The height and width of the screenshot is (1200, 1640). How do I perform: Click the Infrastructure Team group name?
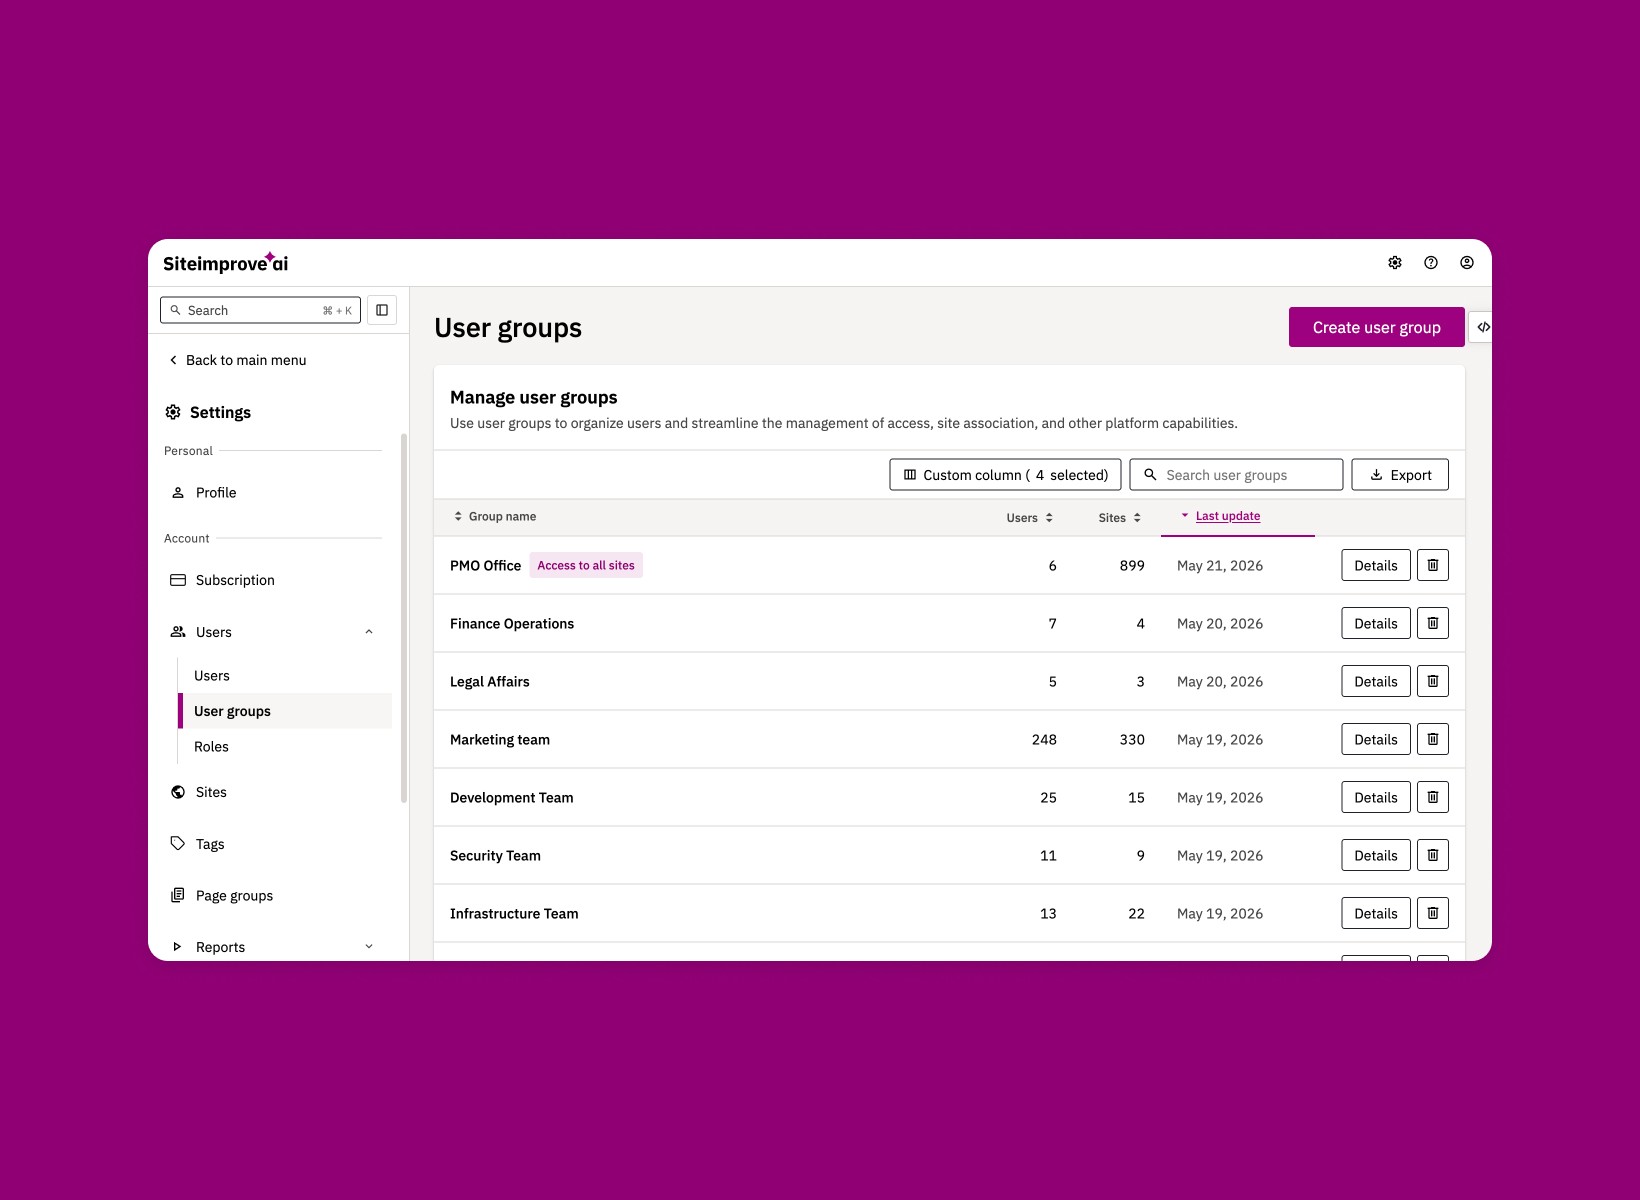(514, 914)
